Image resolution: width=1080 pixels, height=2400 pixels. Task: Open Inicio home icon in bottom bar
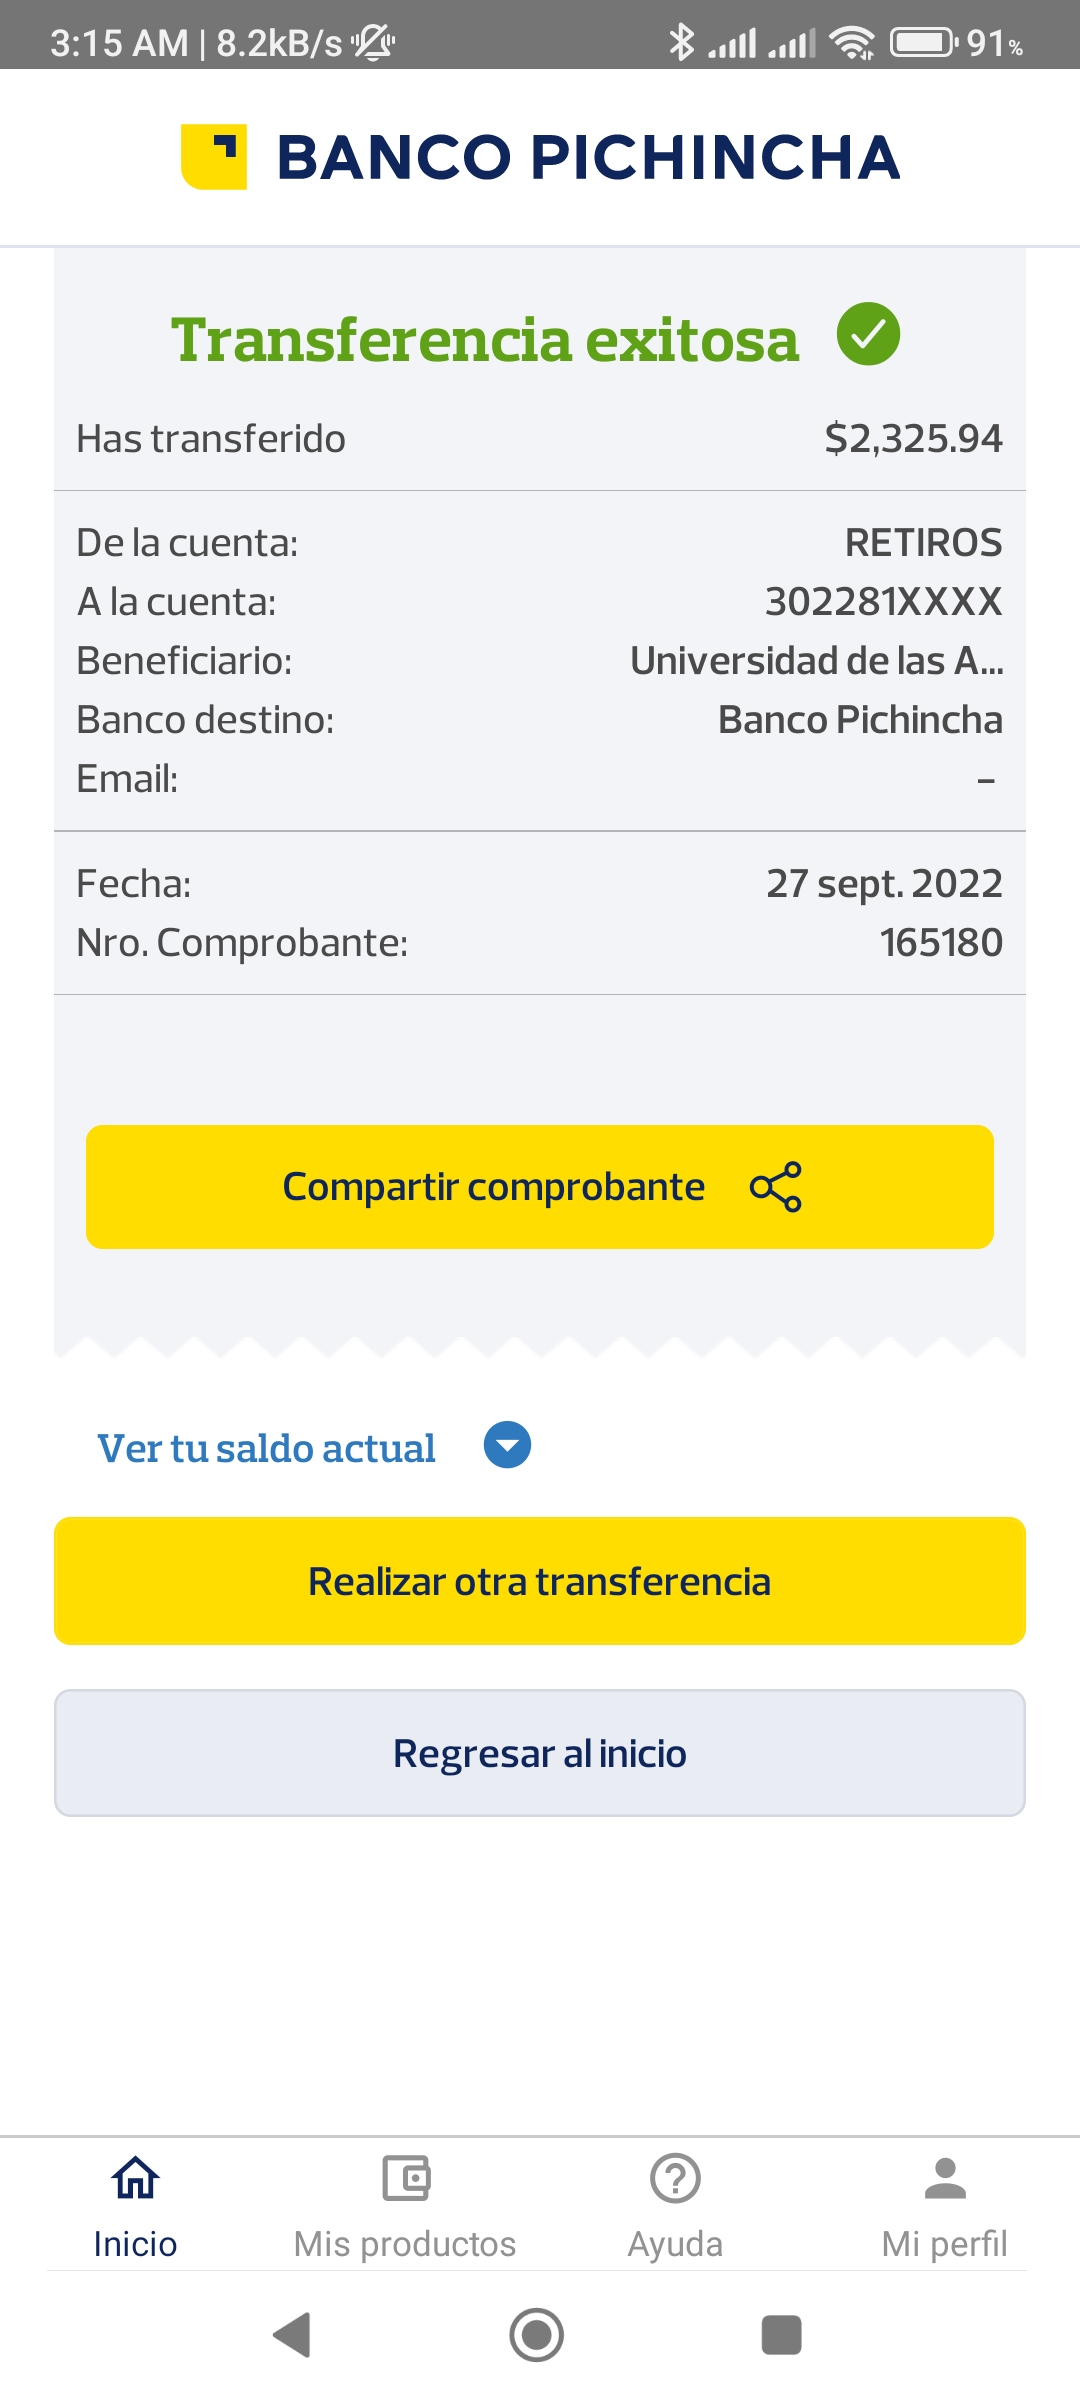(135, 2178)
